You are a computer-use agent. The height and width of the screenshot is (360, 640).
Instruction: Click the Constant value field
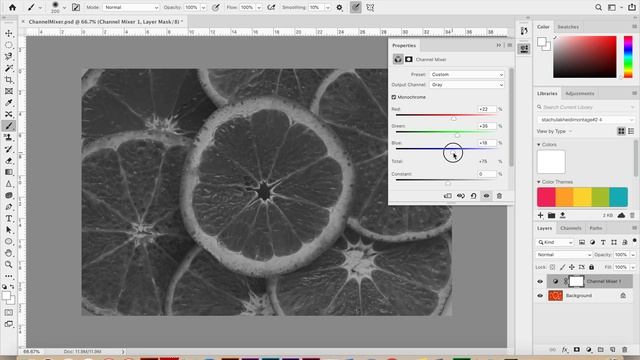tap(487, 174)
